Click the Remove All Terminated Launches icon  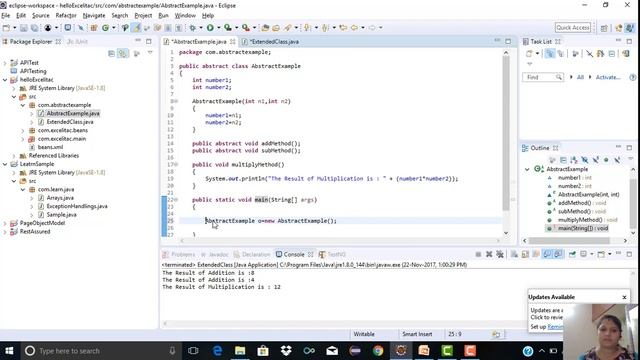click(x=500, y=254)
